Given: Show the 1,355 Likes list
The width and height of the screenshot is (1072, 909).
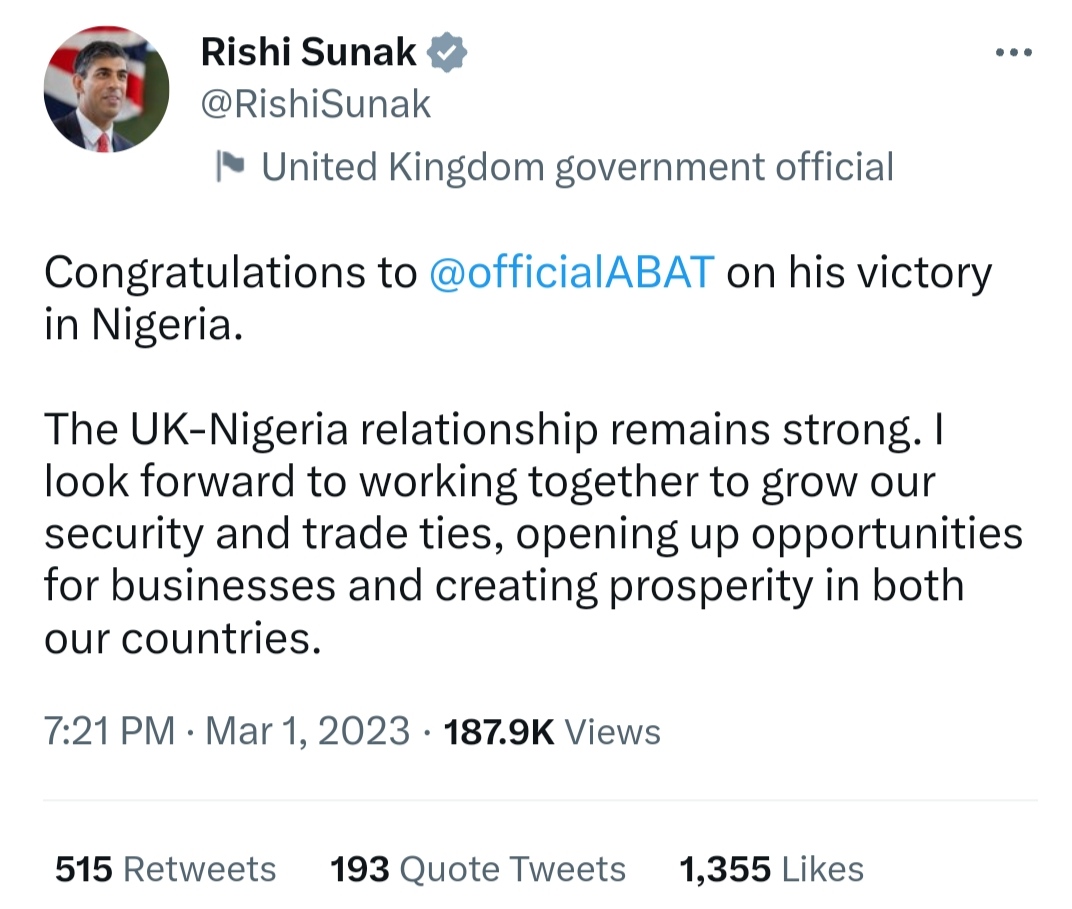Looking at the screenshot, I should tap(771, 869).
